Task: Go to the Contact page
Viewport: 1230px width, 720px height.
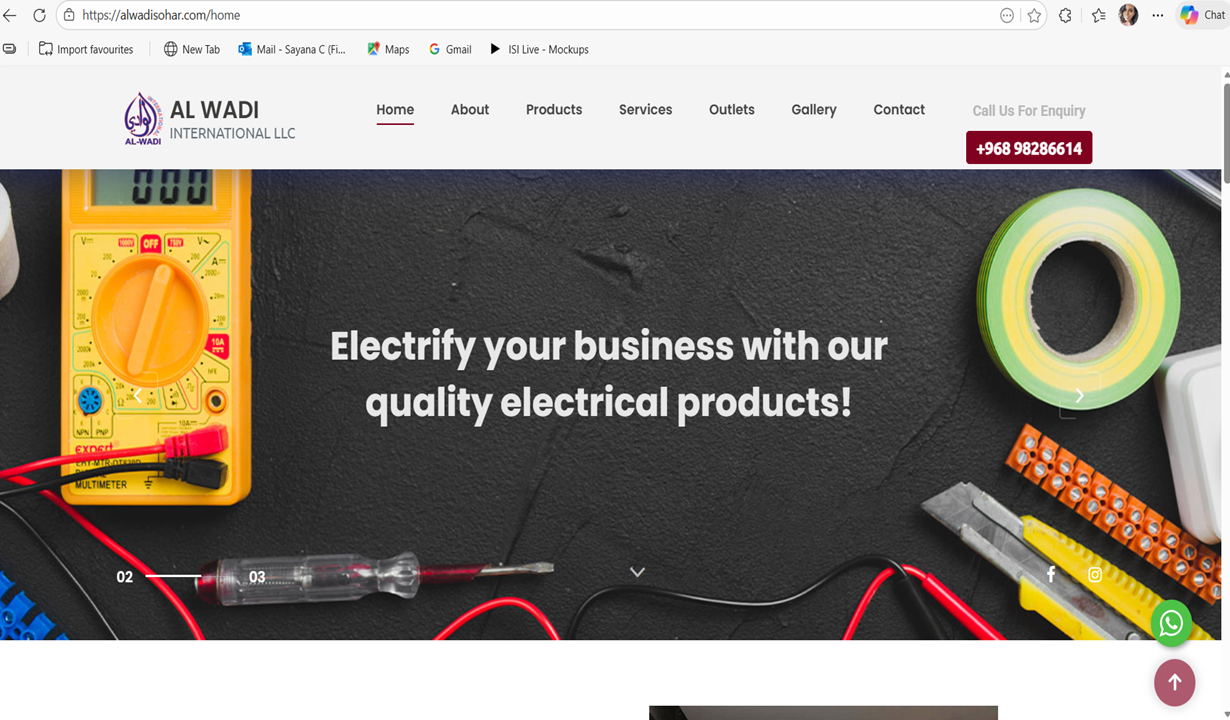Action: 899,110
